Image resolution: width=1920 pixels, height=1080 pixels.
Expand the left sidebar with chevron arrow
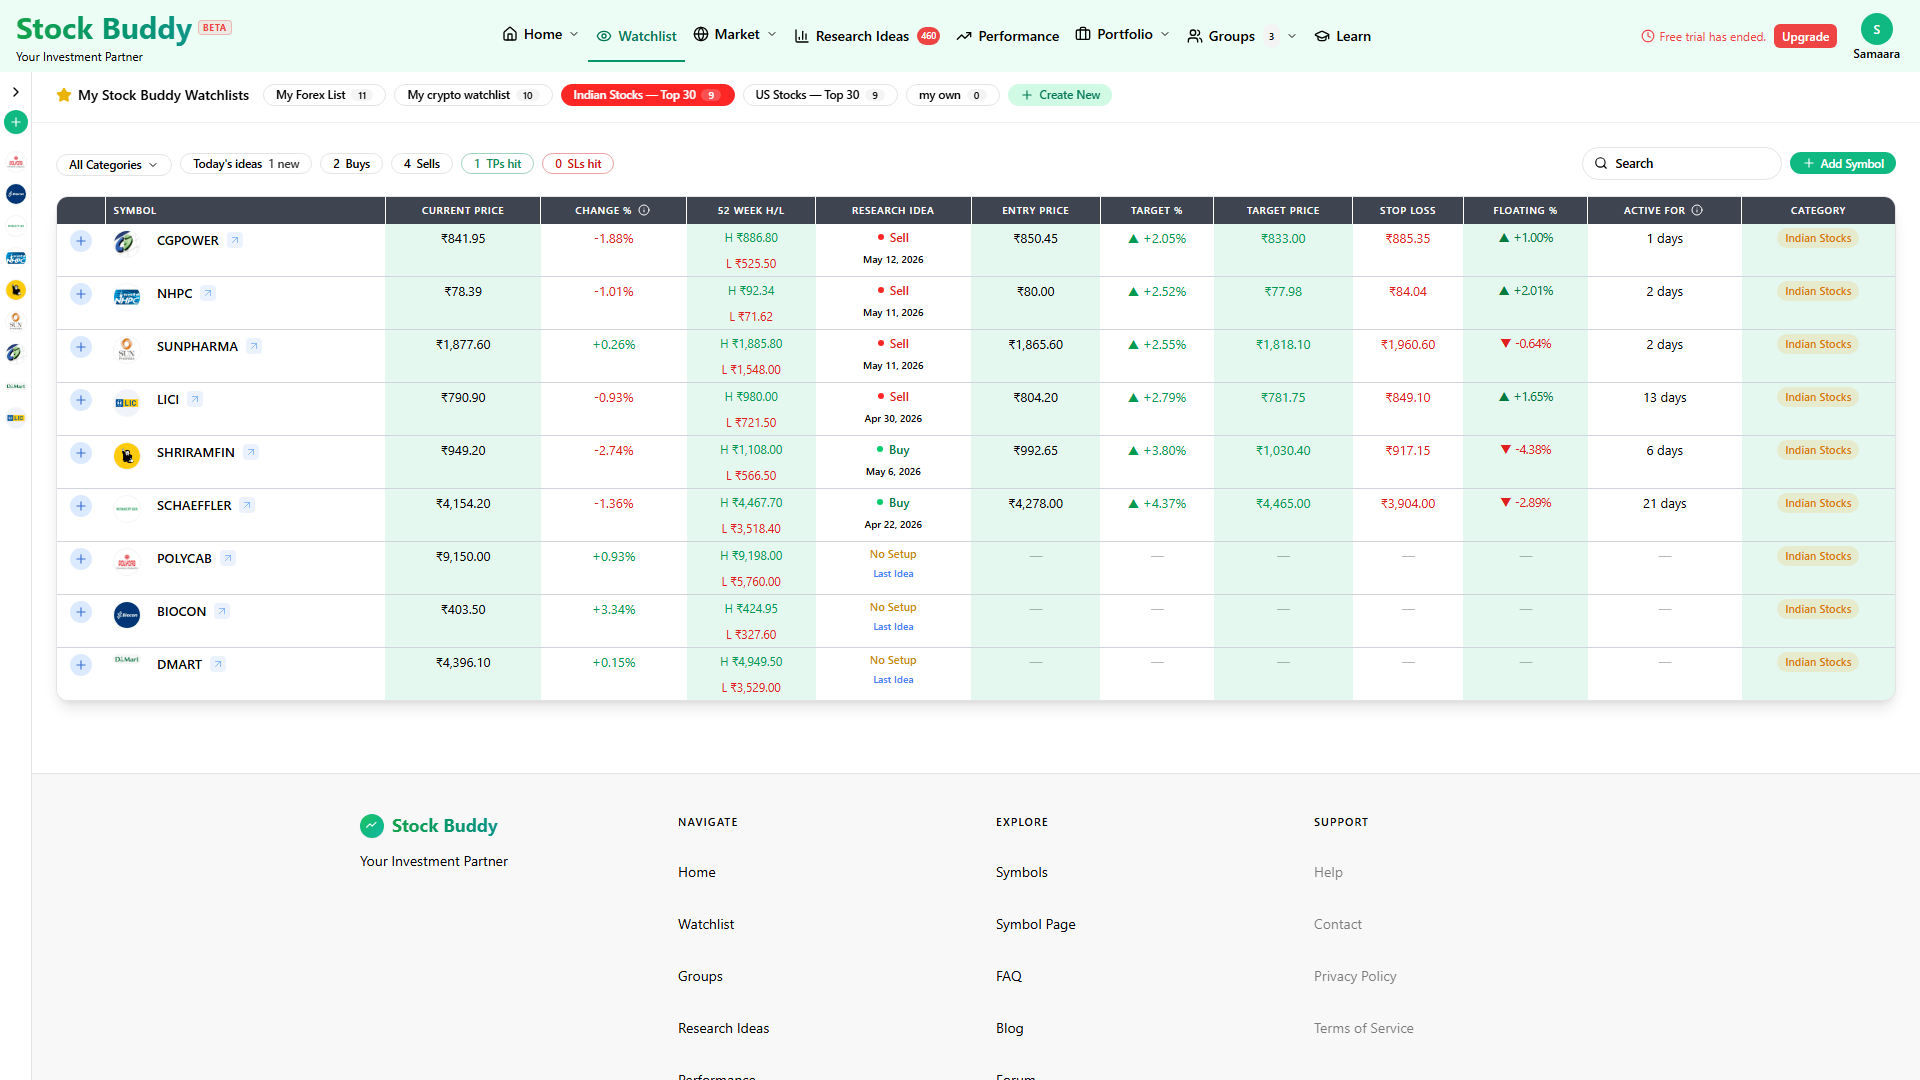tap(16, 92)
